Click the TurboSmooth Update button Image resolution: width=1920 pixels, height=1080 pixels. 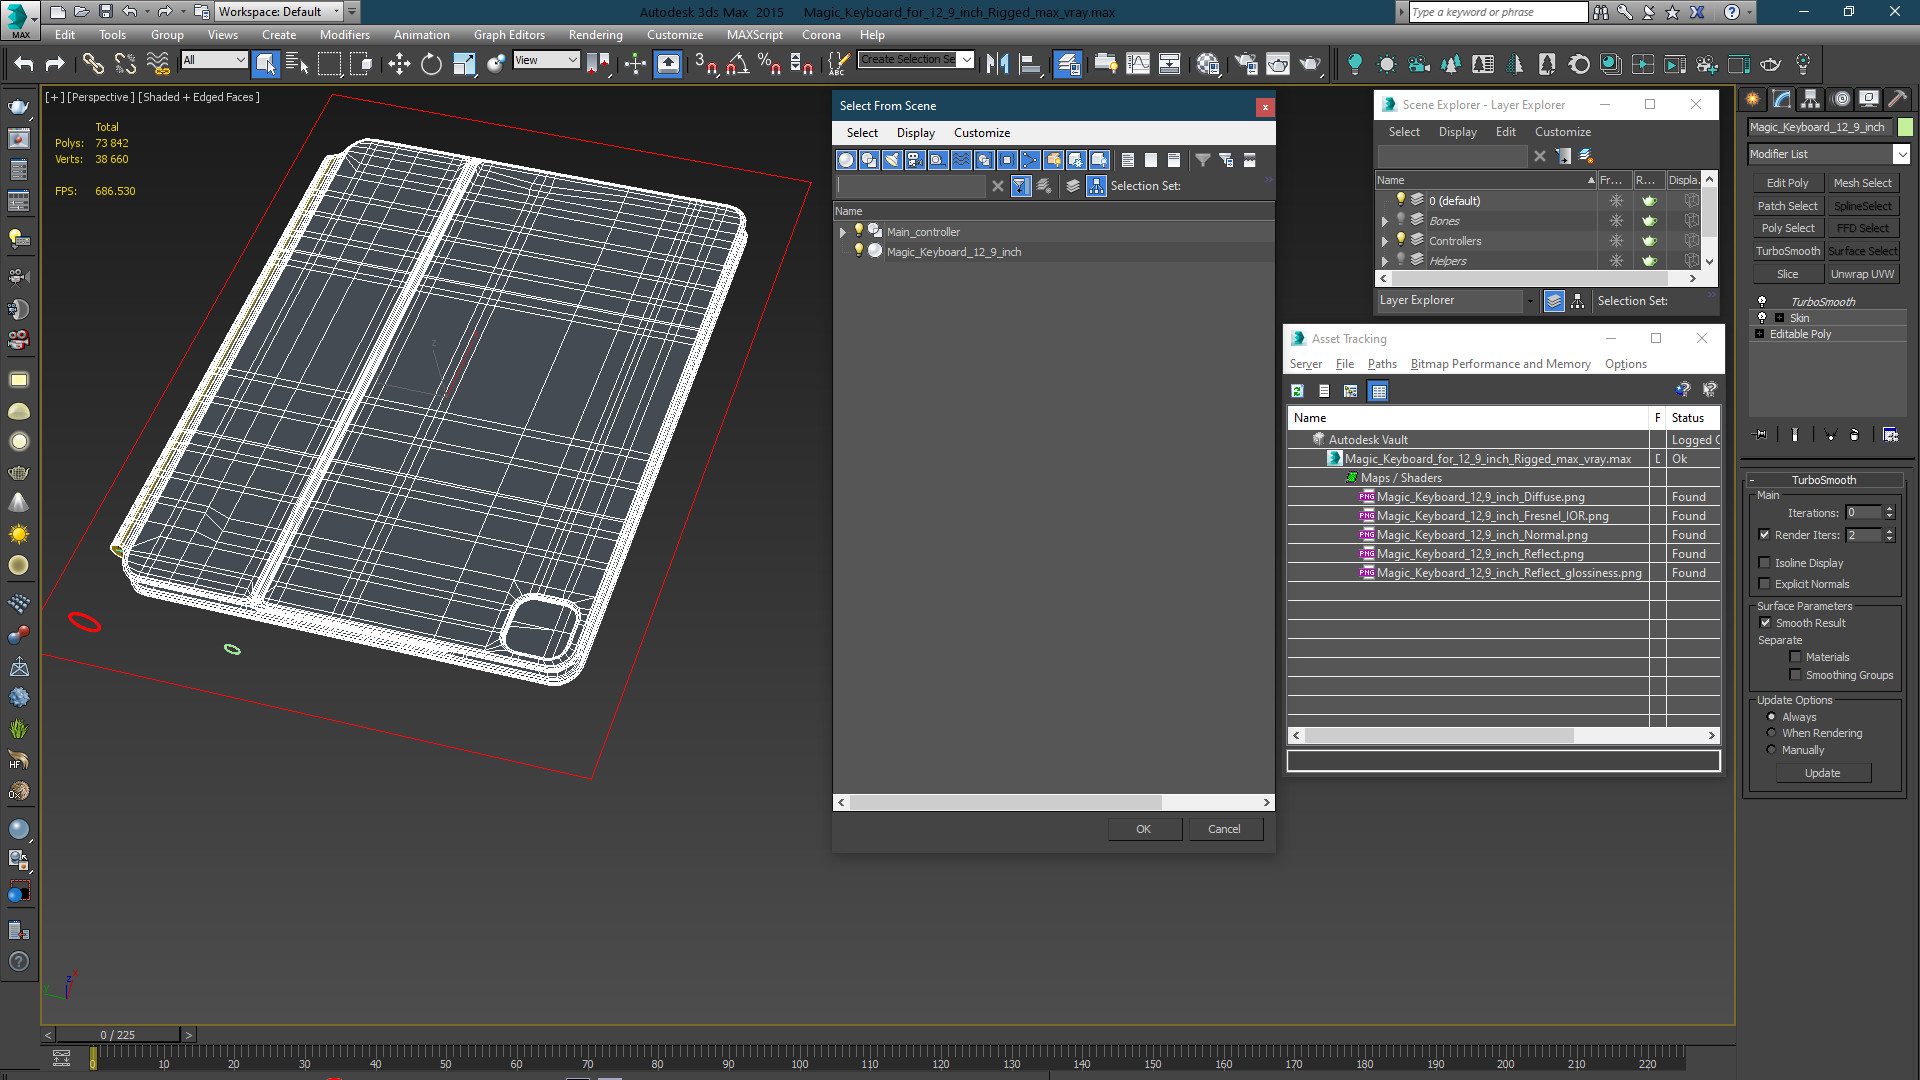tap(1822, 773)
